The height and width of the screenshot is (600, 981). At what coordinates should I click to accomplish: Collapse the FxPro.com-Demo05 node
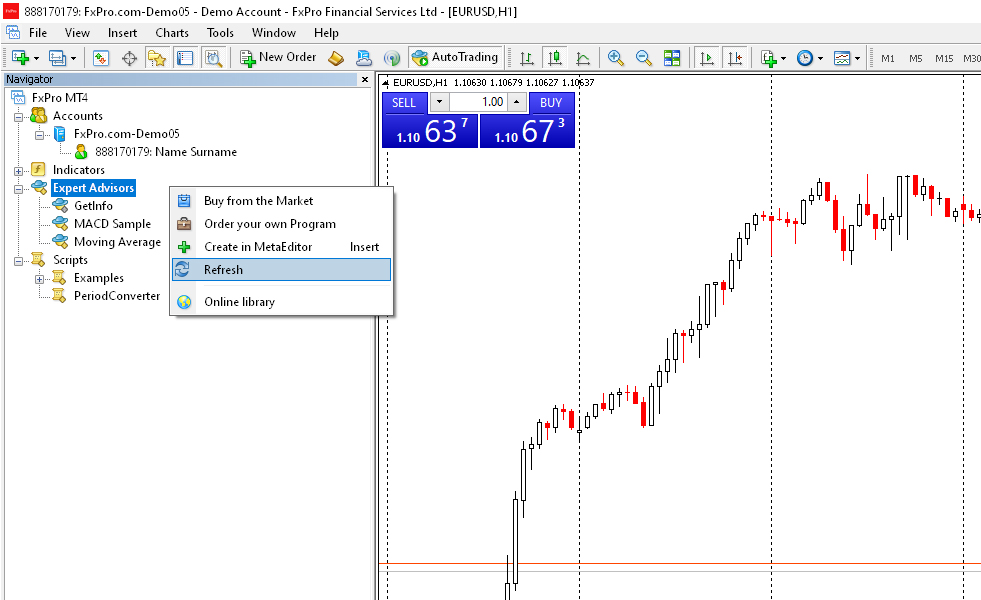[39, 135]
